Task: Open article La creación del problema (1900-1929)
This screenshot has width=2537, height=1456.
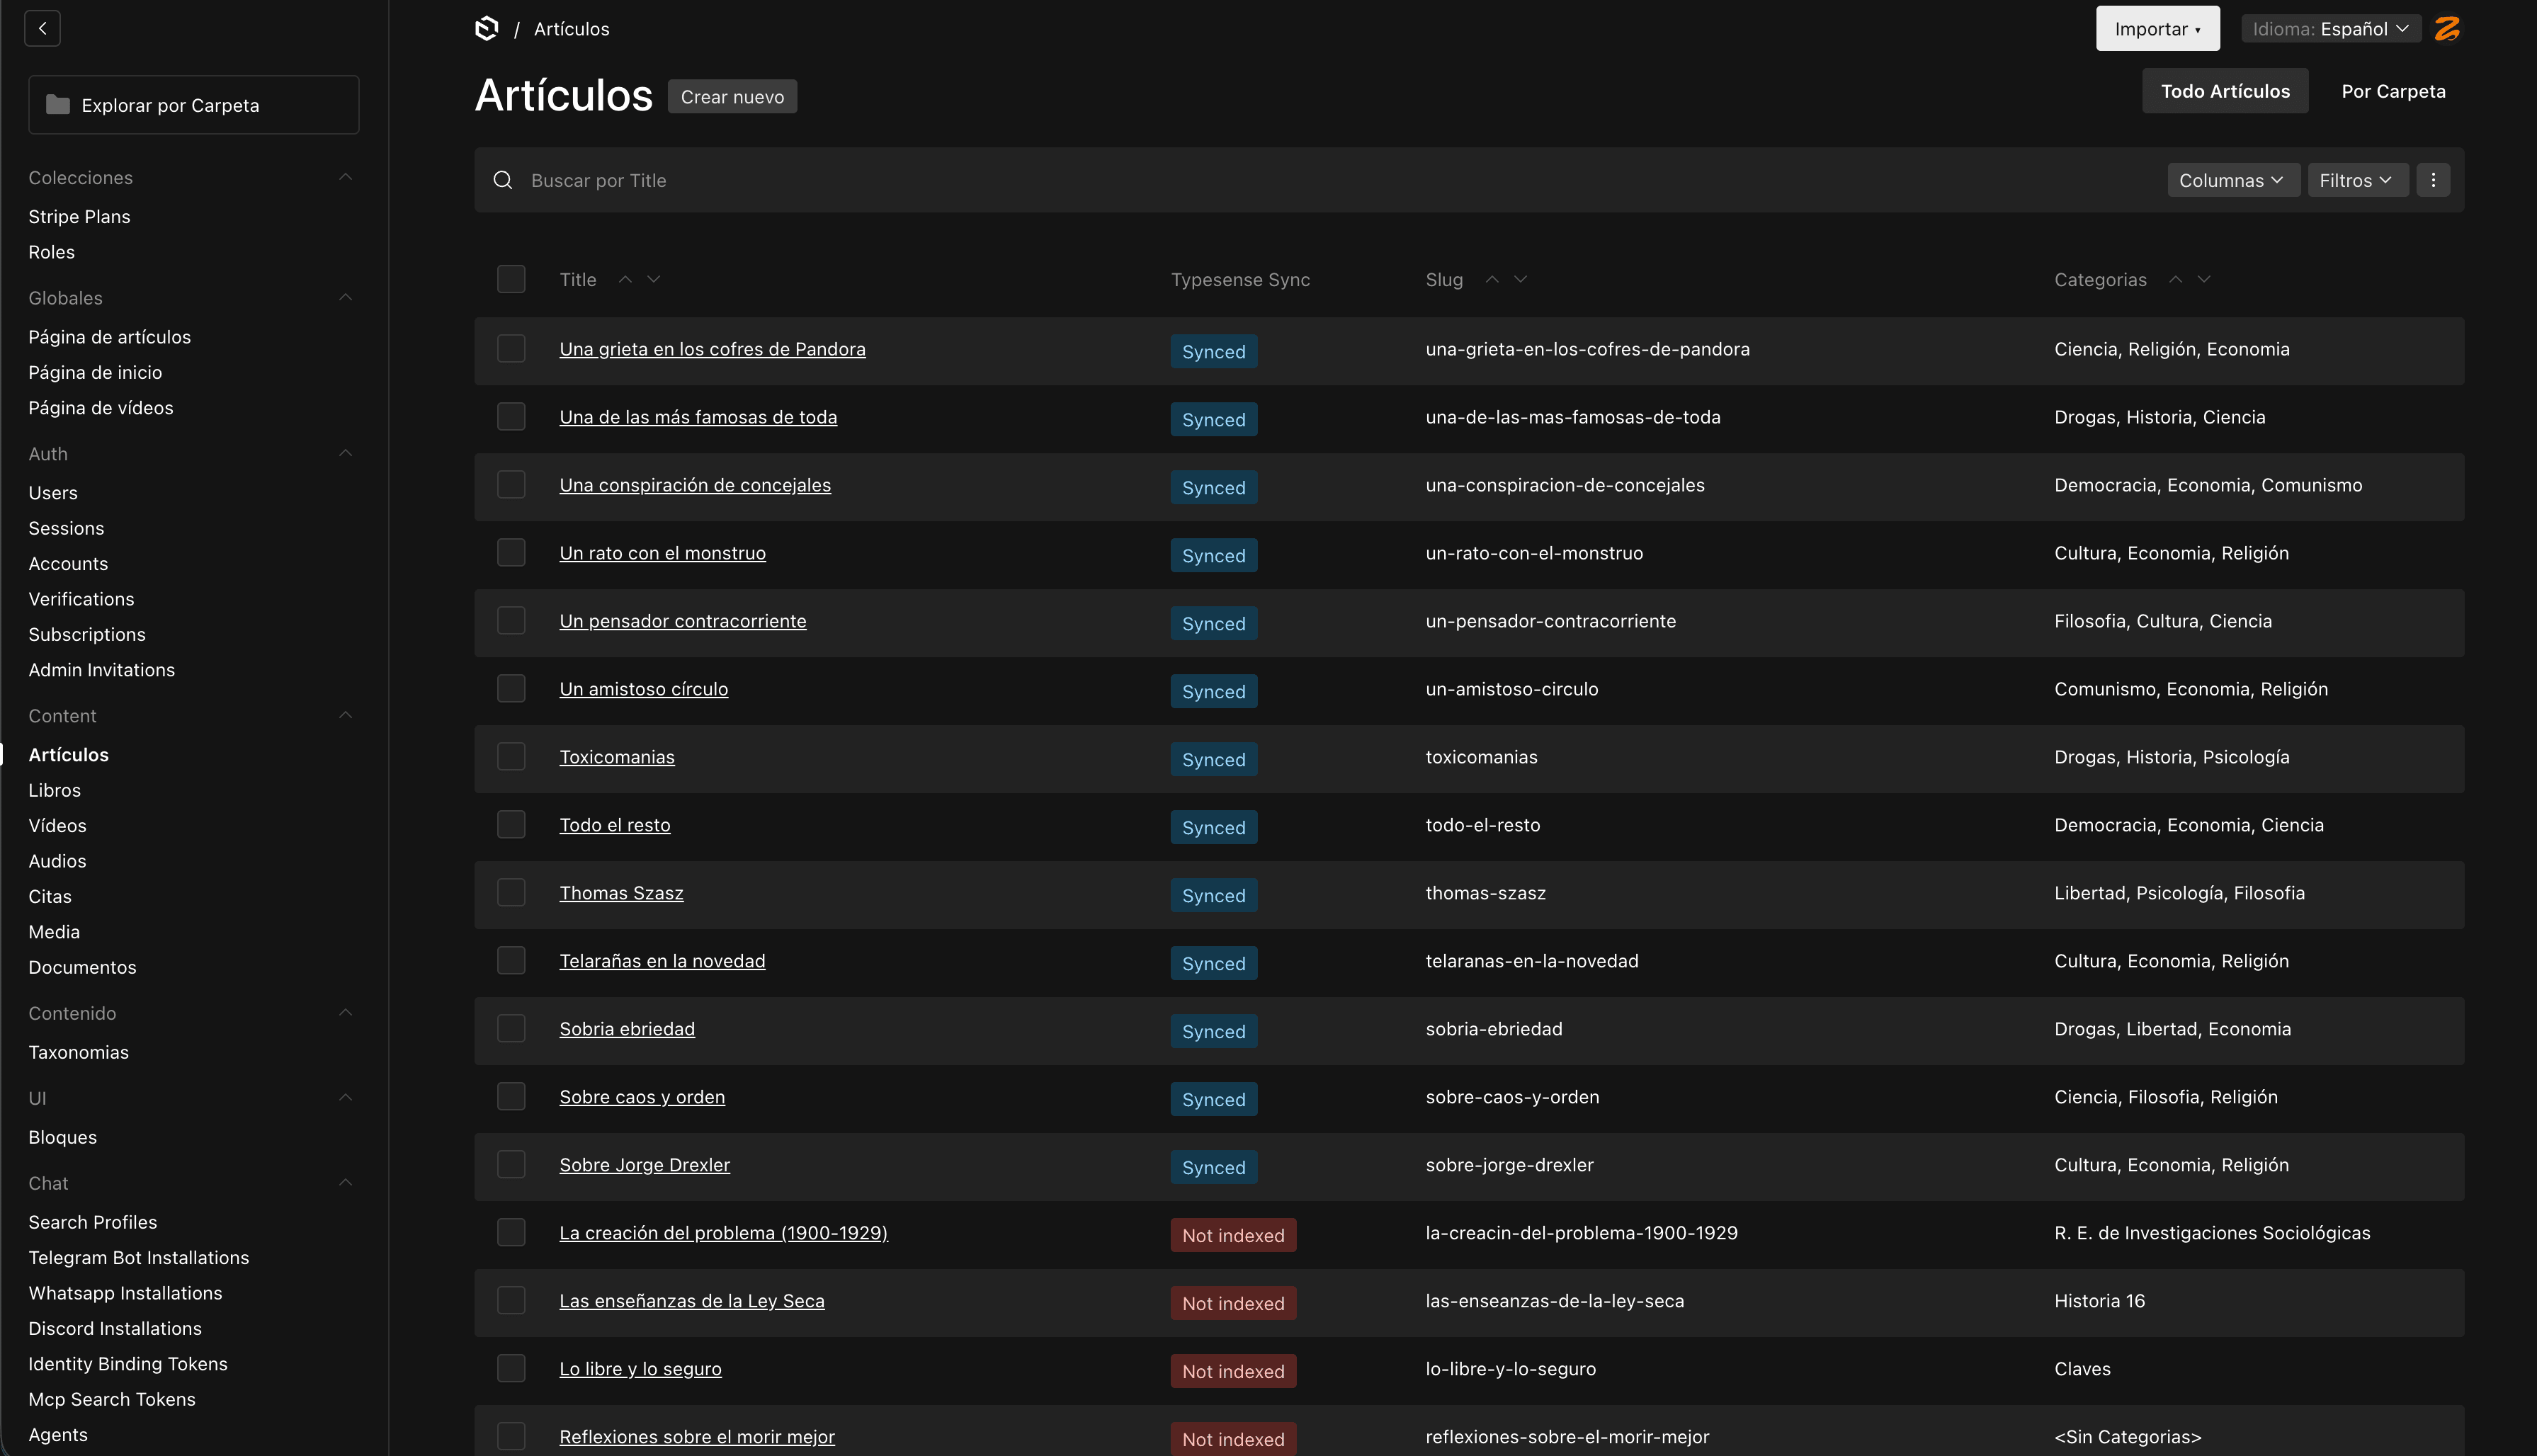Action: pos(723,1233)
